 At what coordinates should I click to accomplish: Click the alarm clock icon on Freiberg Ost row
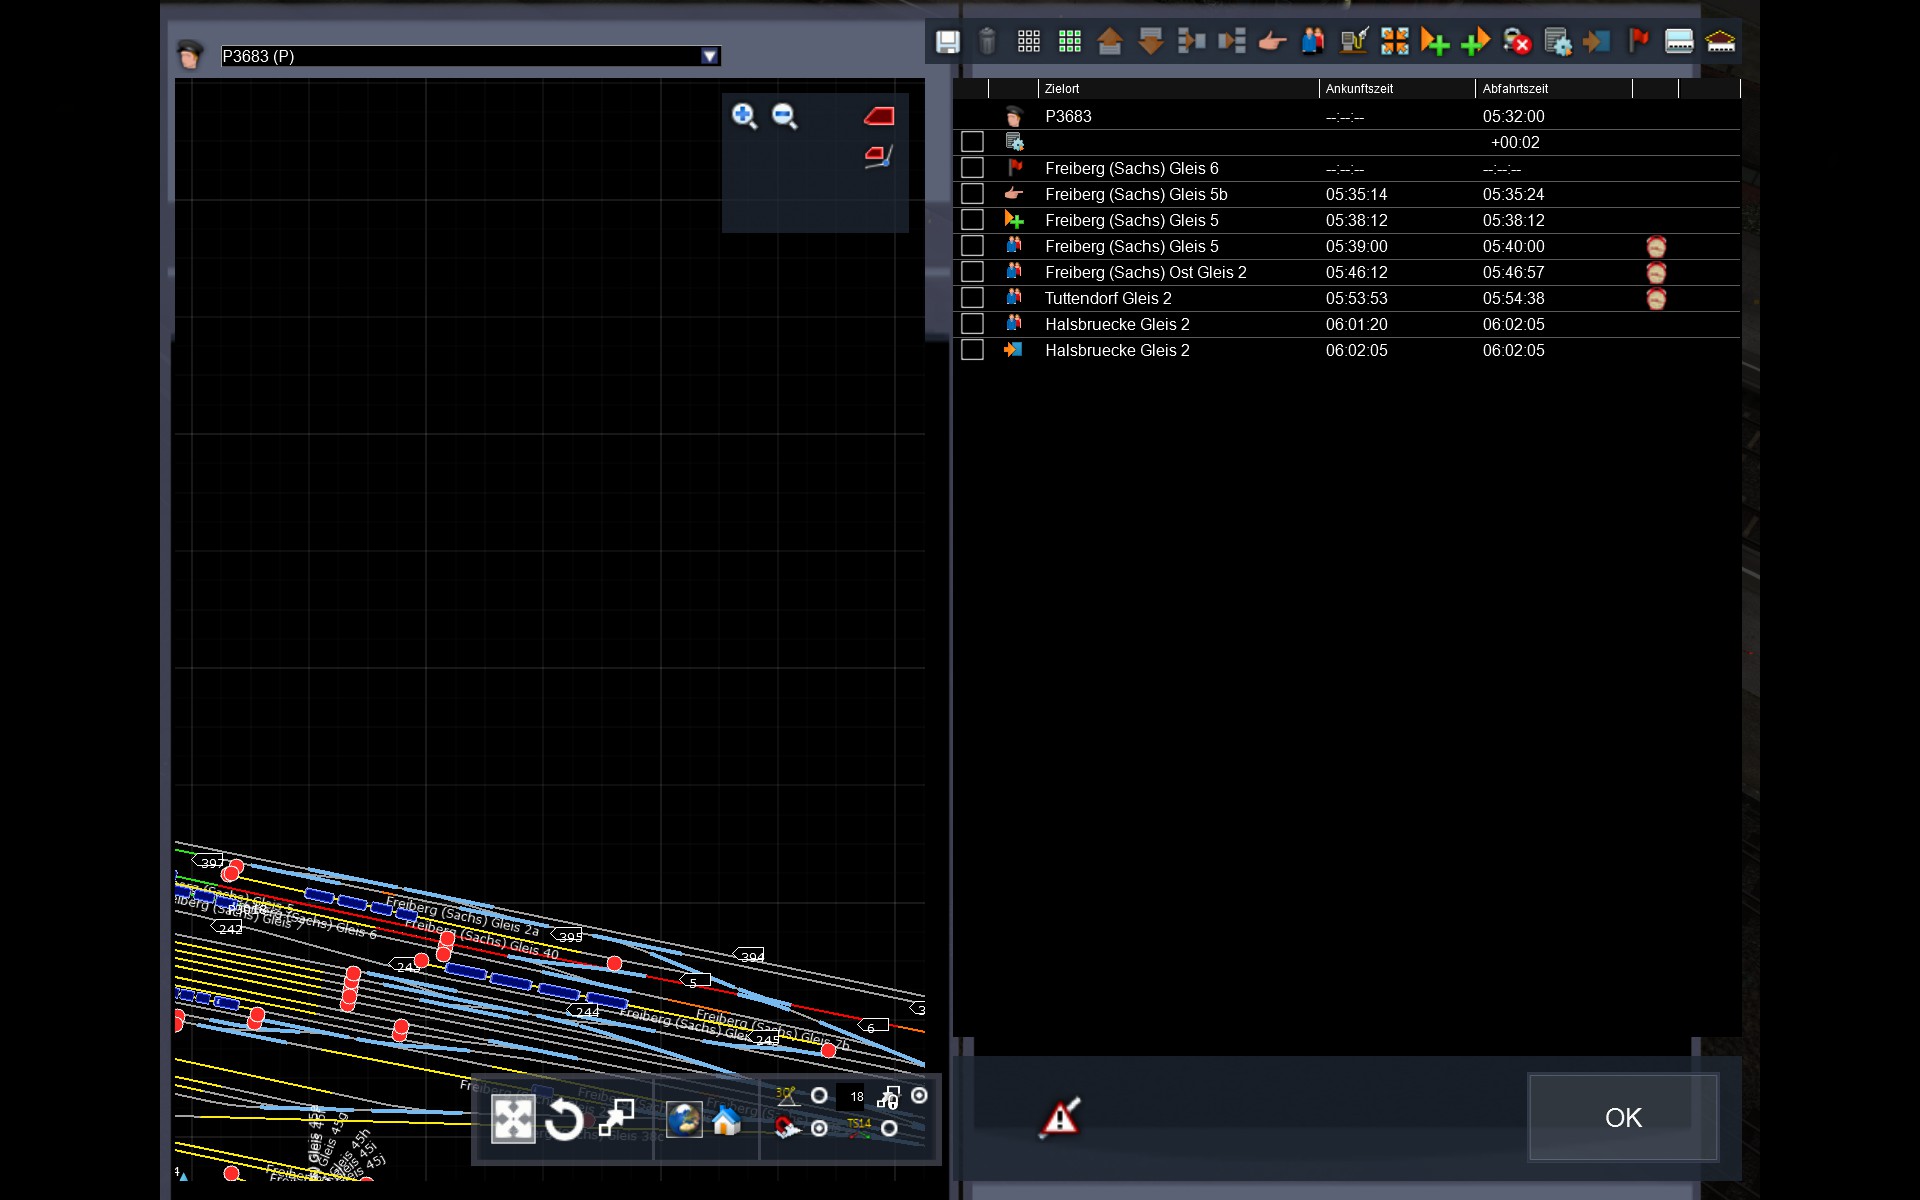click(x=1656, y=272)
